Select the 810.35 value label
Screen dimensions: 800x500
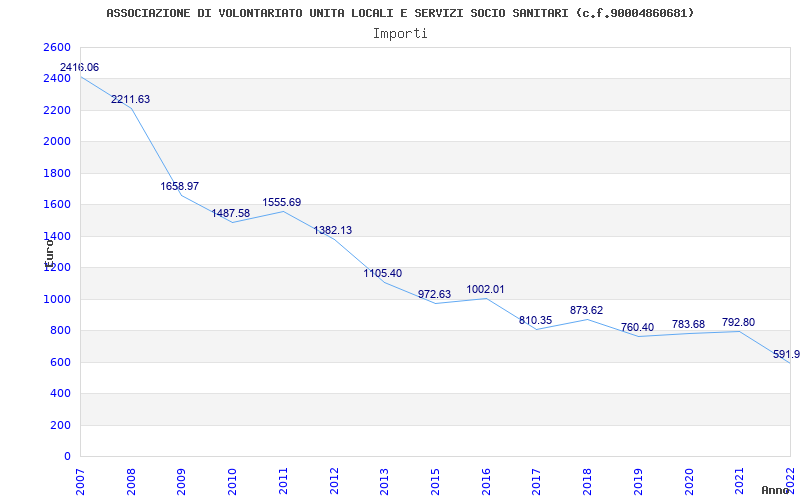tap(535, 321)
